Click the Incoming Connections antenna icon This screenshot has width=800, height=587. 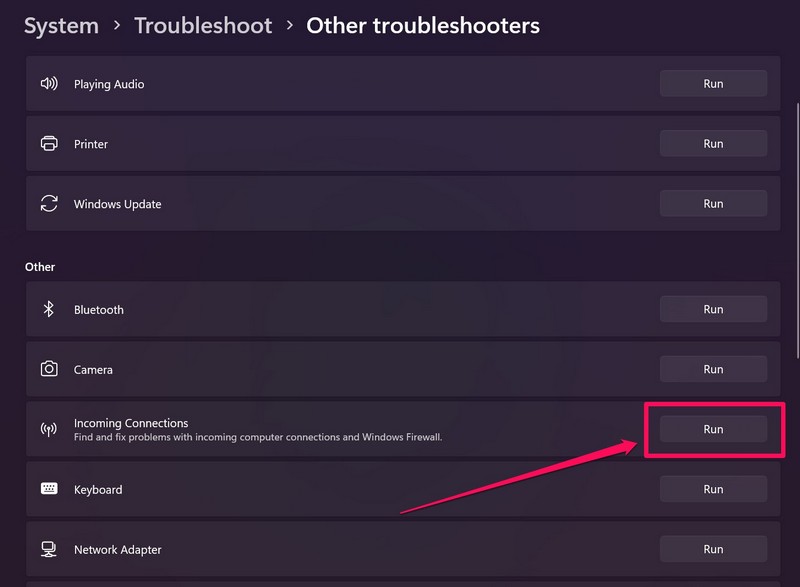(x=49, y=430)
